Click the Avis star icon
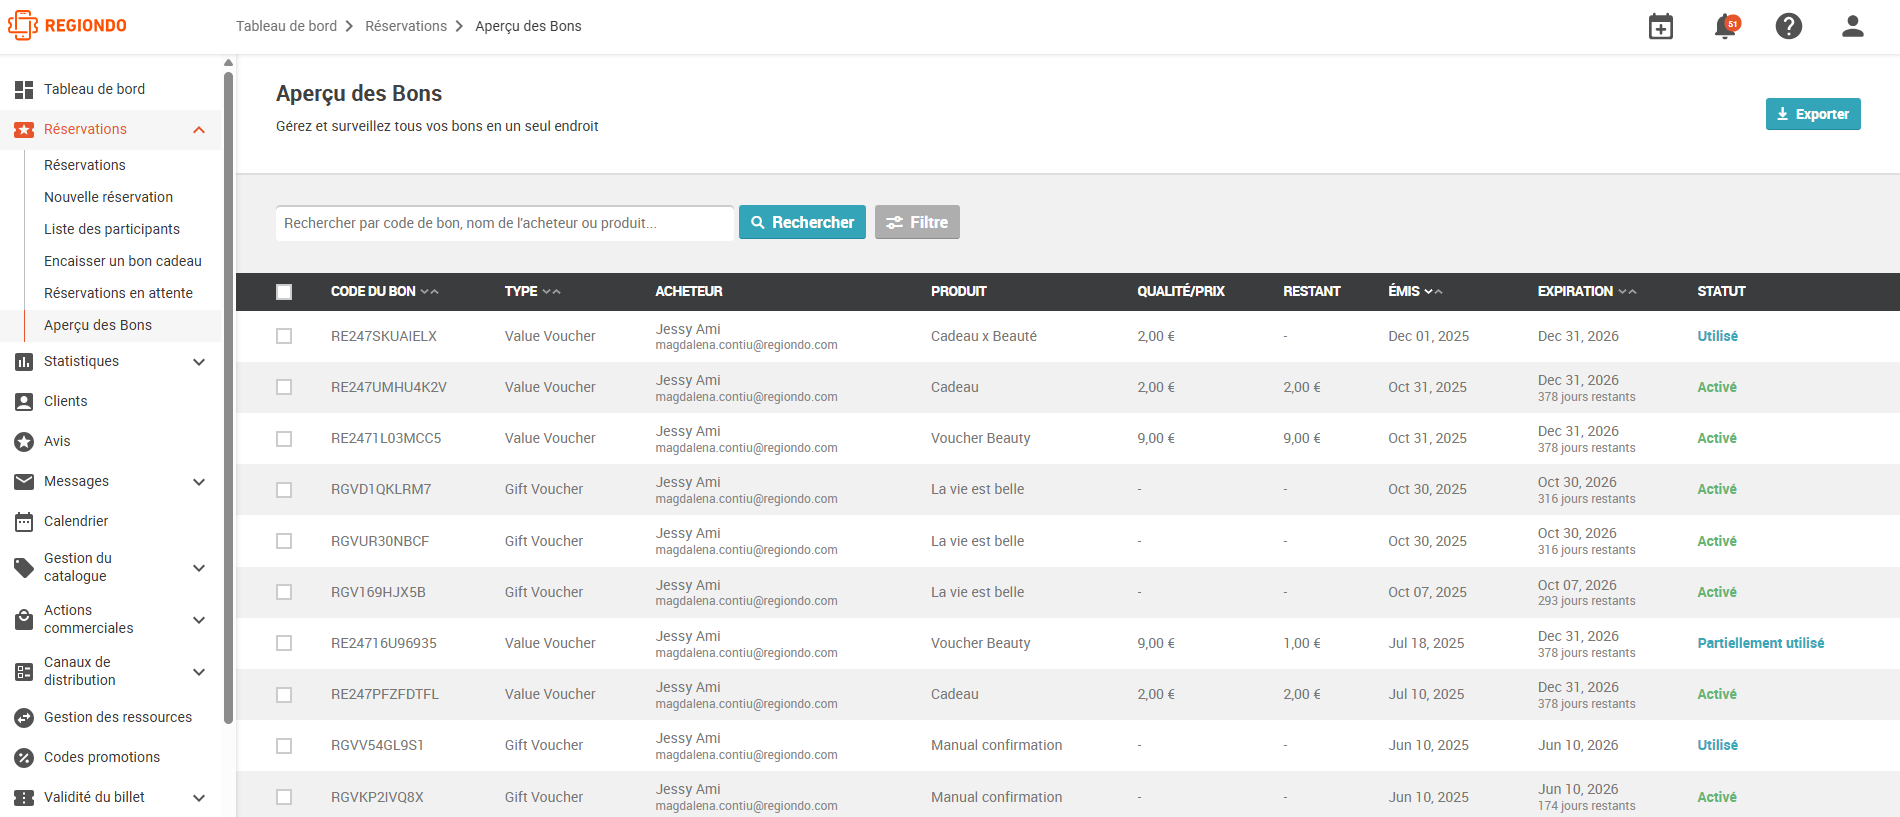The image size is (1900, 817). pos(24,442)
